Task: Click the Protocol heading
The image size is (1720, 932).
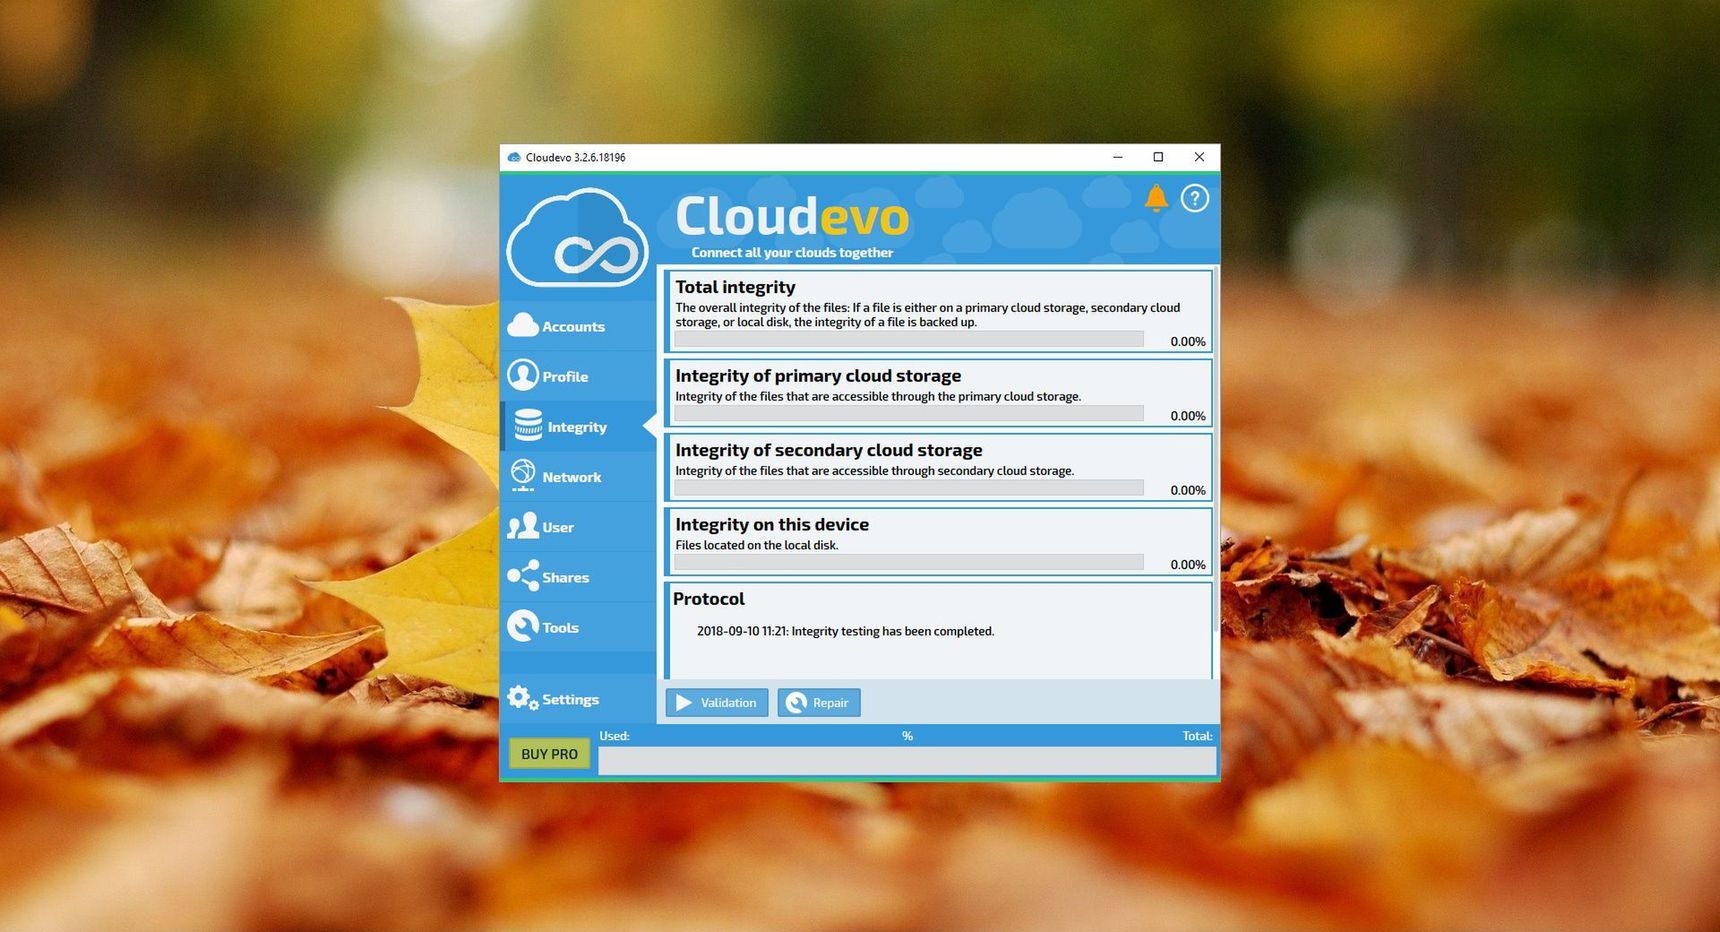Action: 708,599
